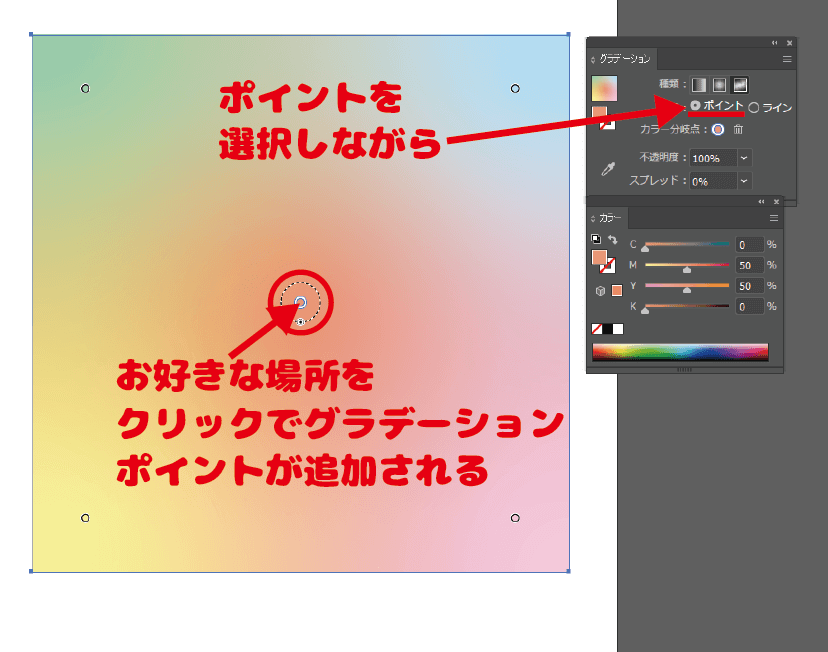Image resolution: width=828 pixels, height=652 pixels.
Task: Set color to None swatch in Color panel
Action: [597, 329]
